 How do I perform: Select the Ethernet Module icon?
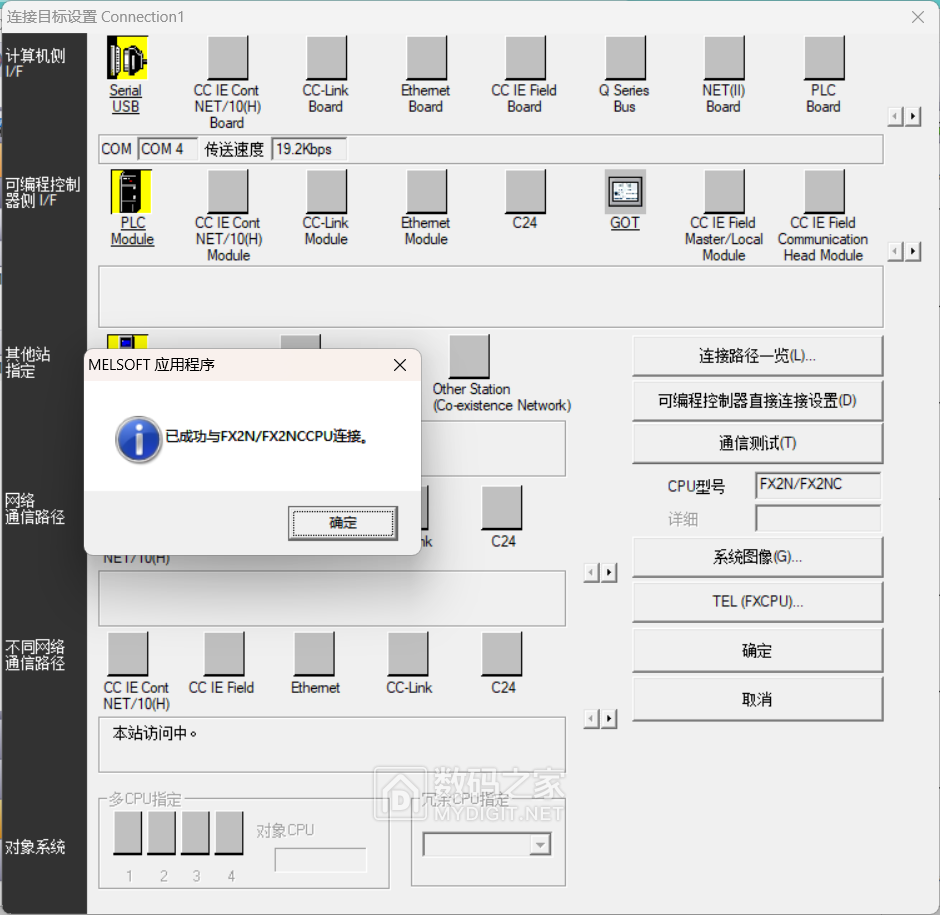click(x=426, y=191)
